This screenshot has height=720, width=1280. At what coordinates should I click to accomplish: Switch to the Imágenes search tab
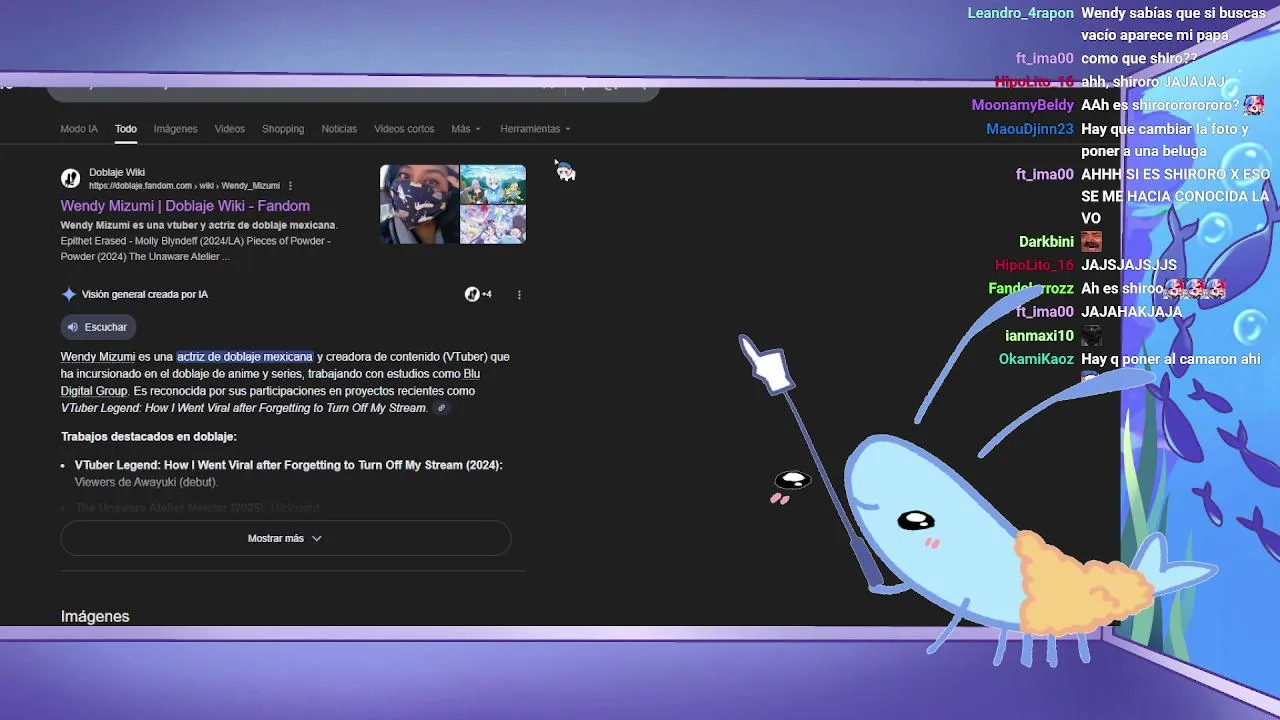175,129
